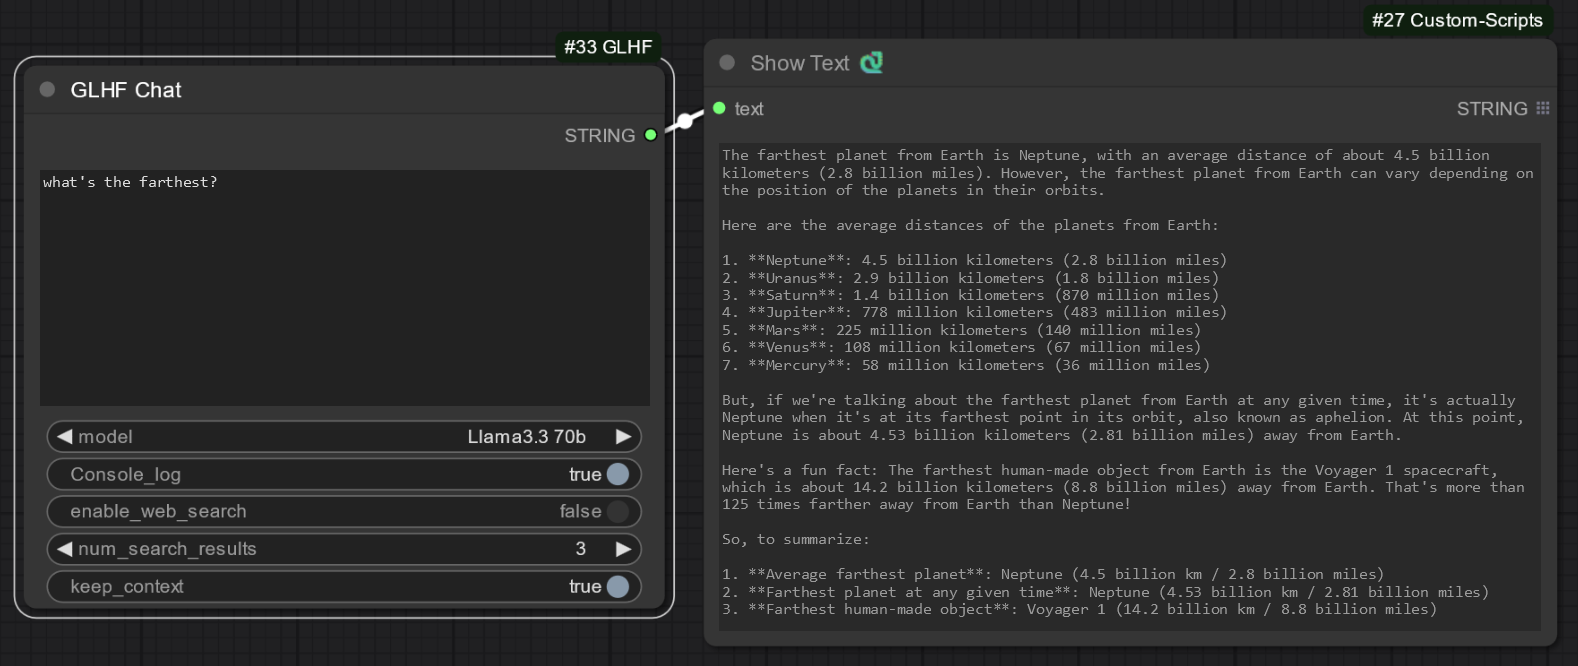The width and height of the screenshot is (1578, 666).
Task: Click the Show Text output text area
Action: tap(1129, 387)
